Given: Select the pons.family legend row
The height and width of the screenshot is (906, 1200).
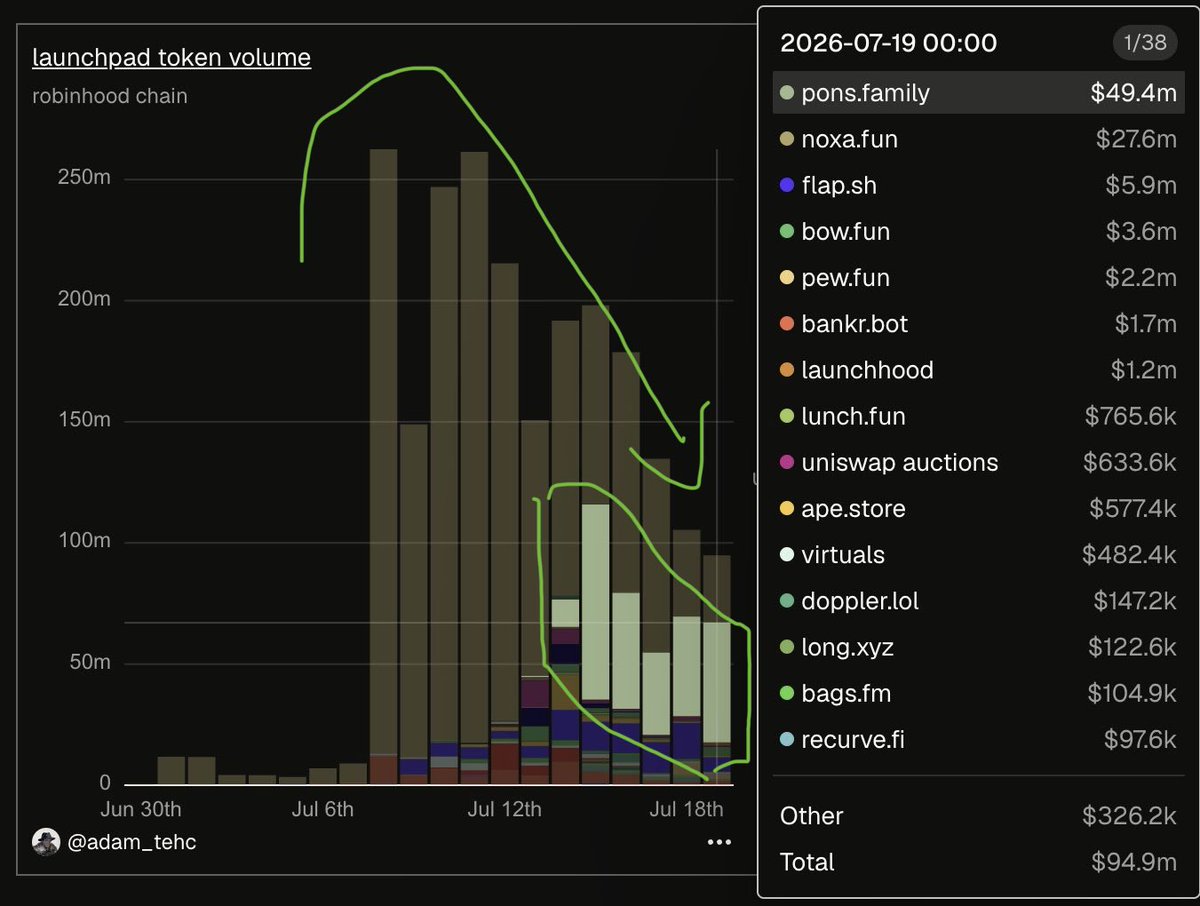Looking at the screenshot, I should 978,93.
